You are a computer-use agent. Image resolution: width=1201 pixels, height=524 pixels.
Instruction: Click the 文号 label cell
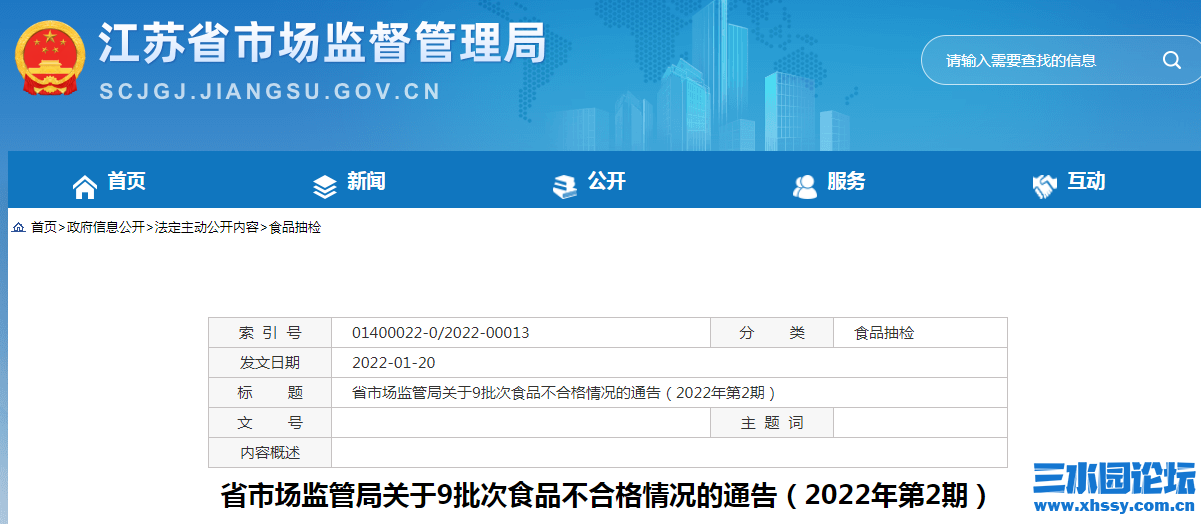click(270, 423)
